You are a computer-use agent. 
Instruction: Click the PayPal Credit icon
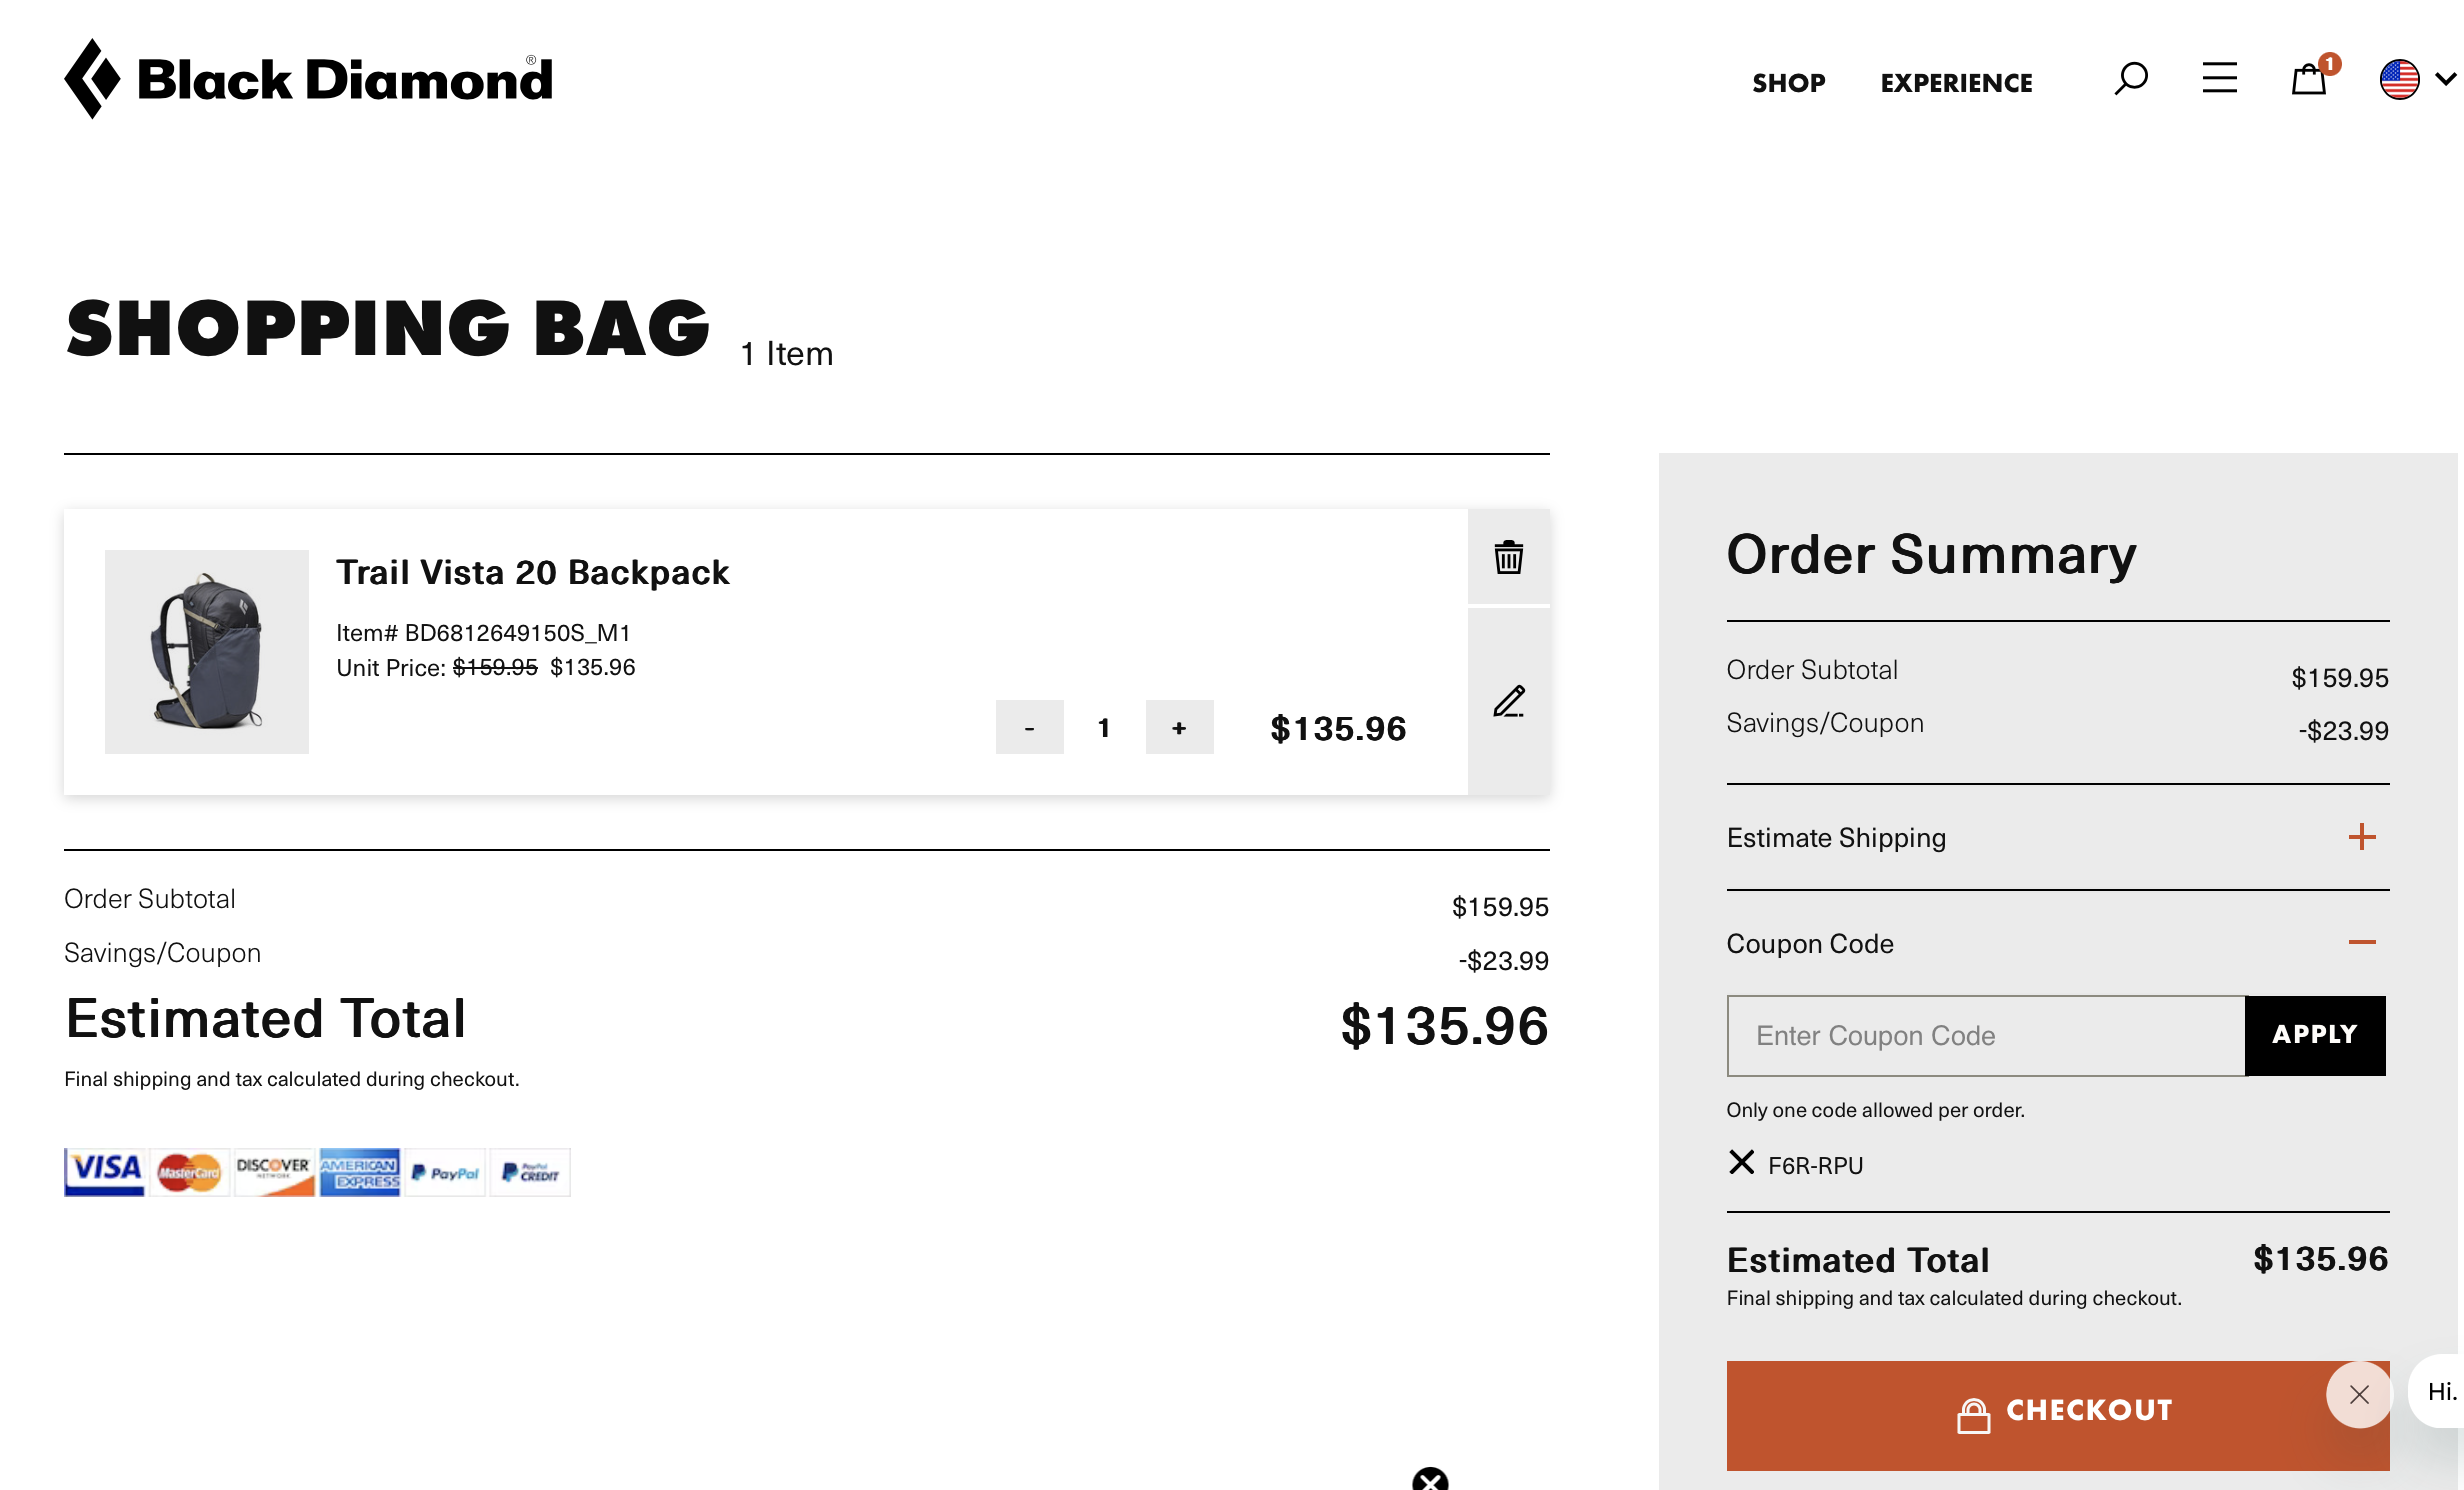529,1171
